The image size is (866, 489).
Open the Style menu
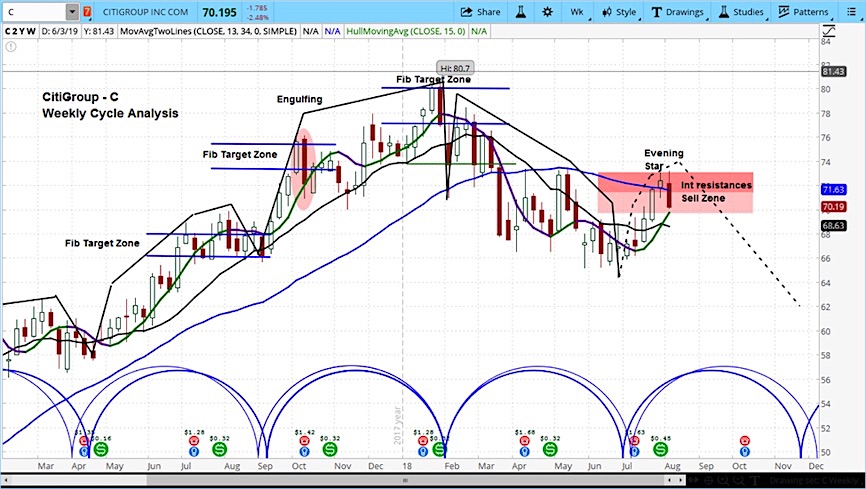tap(620, 12)
